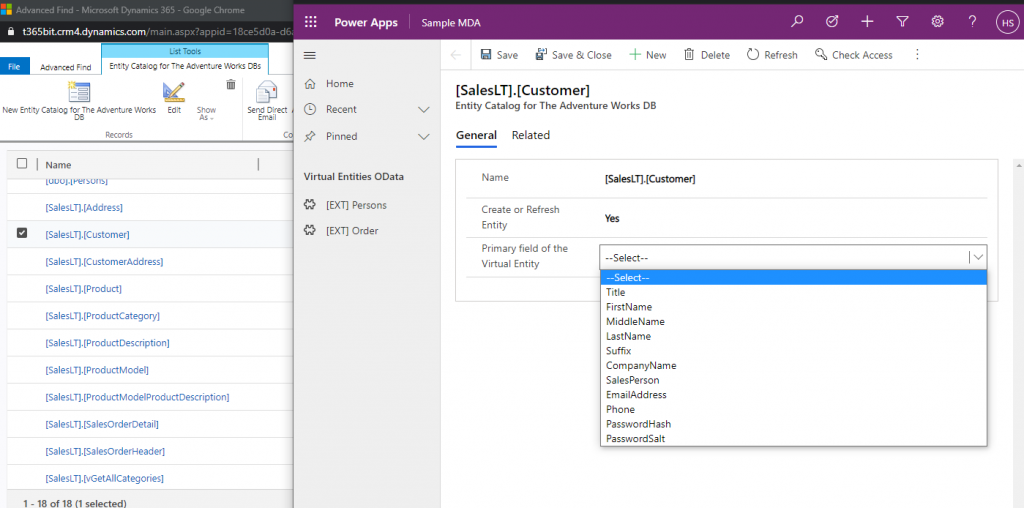Screen dimensions: 1024x508
Task: Choose FirstName from the dropdown list
Action: click(793, 307)
